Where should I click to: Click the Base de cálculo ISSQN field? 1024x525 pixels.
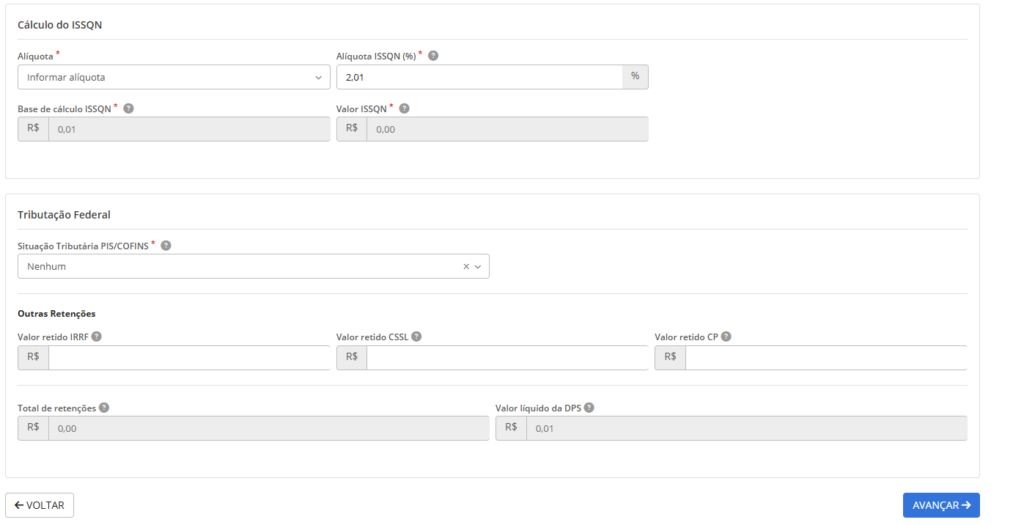point(189,129)
